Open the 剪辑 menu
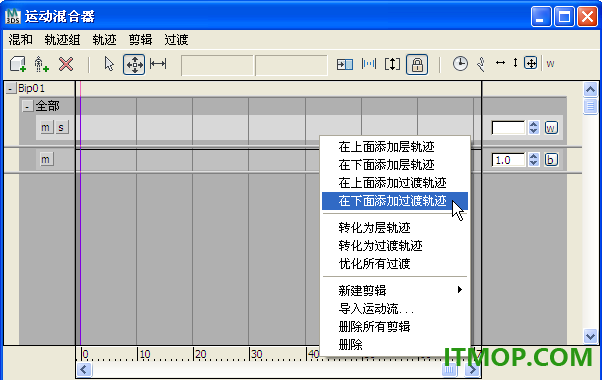Viewport: 602px width, 380px height. (140, 40)
